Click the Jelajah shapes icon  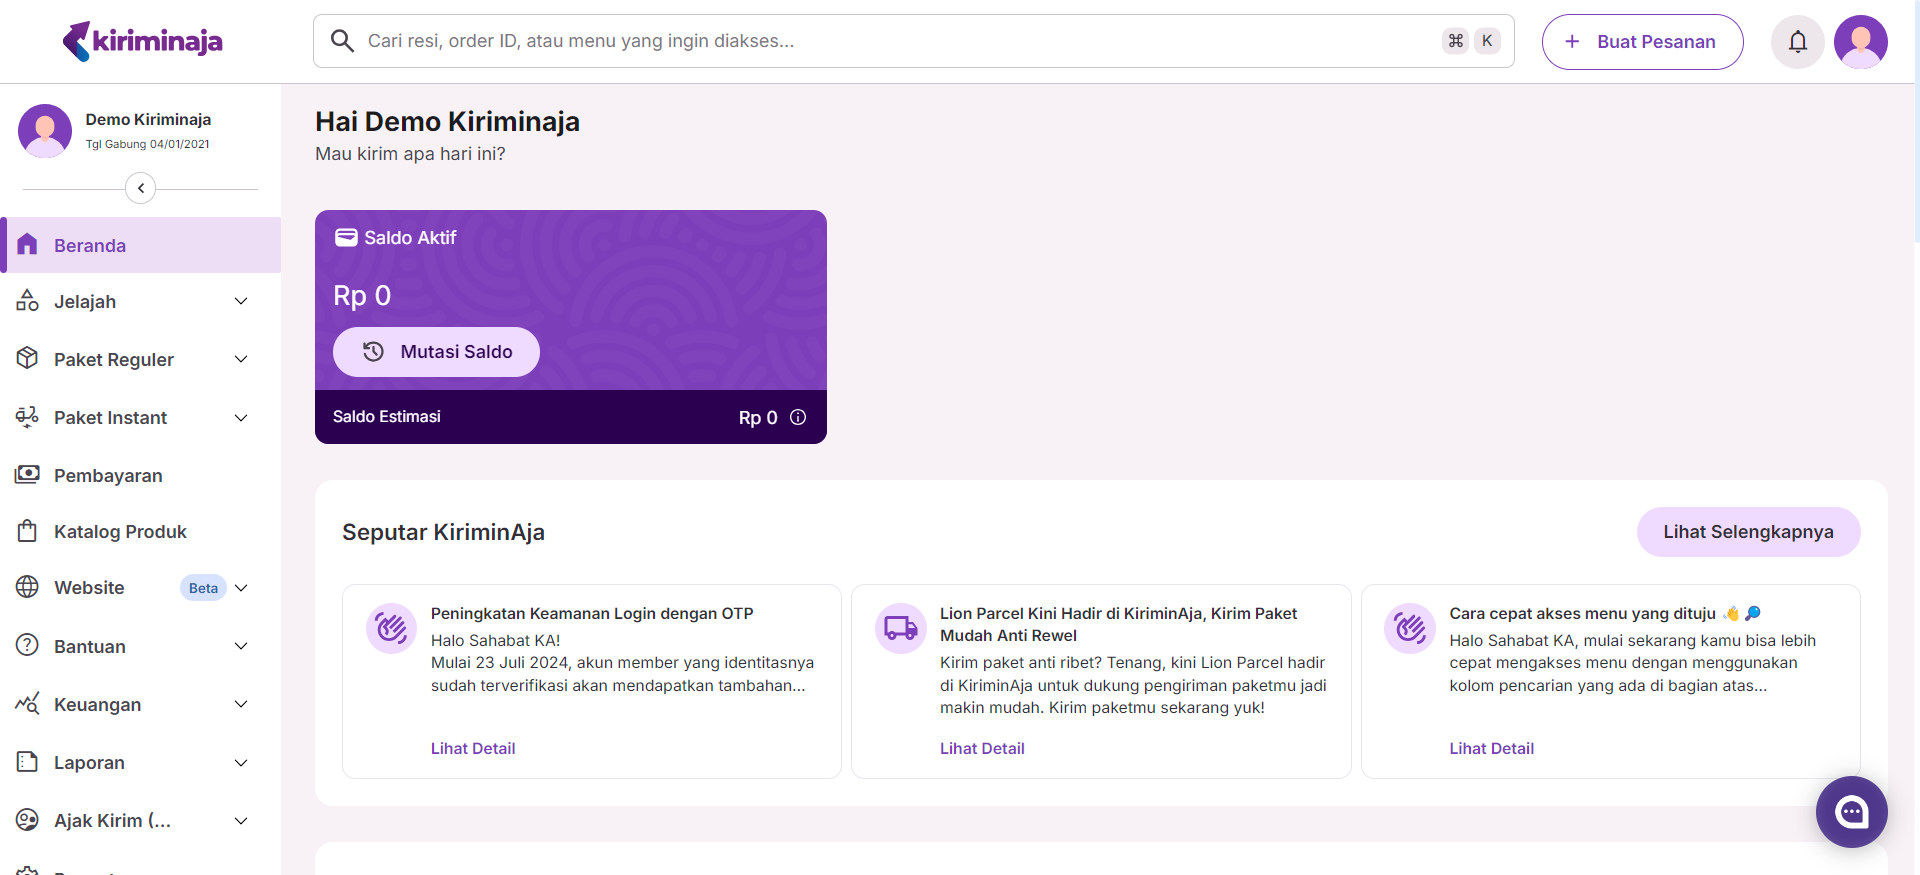point(27,301)
